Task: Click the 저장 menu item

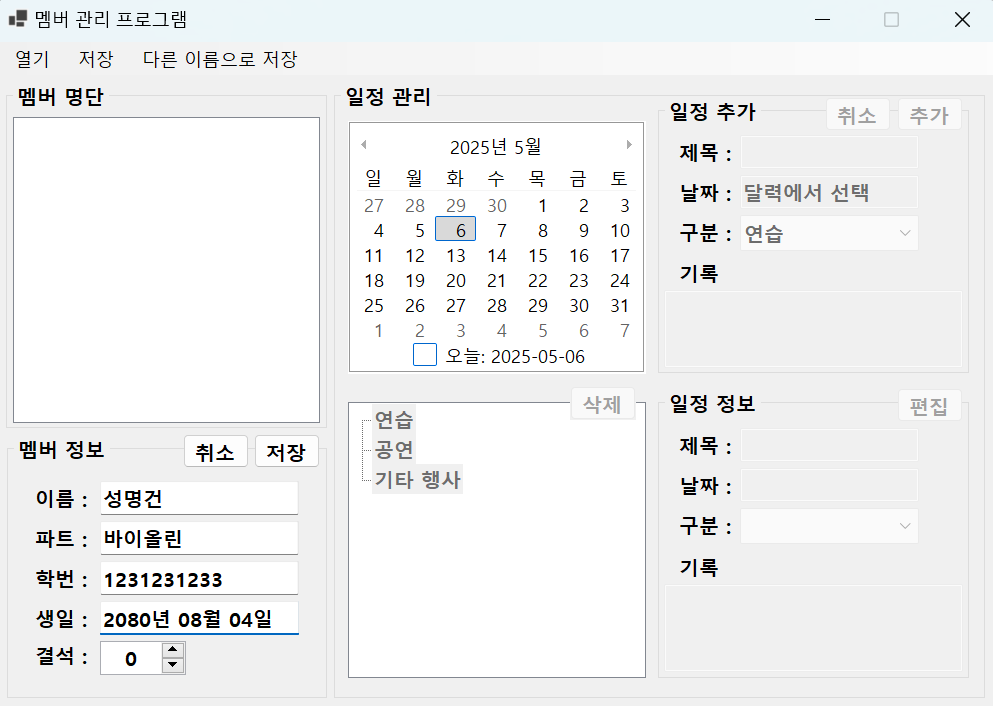Action: click(96, 59)
